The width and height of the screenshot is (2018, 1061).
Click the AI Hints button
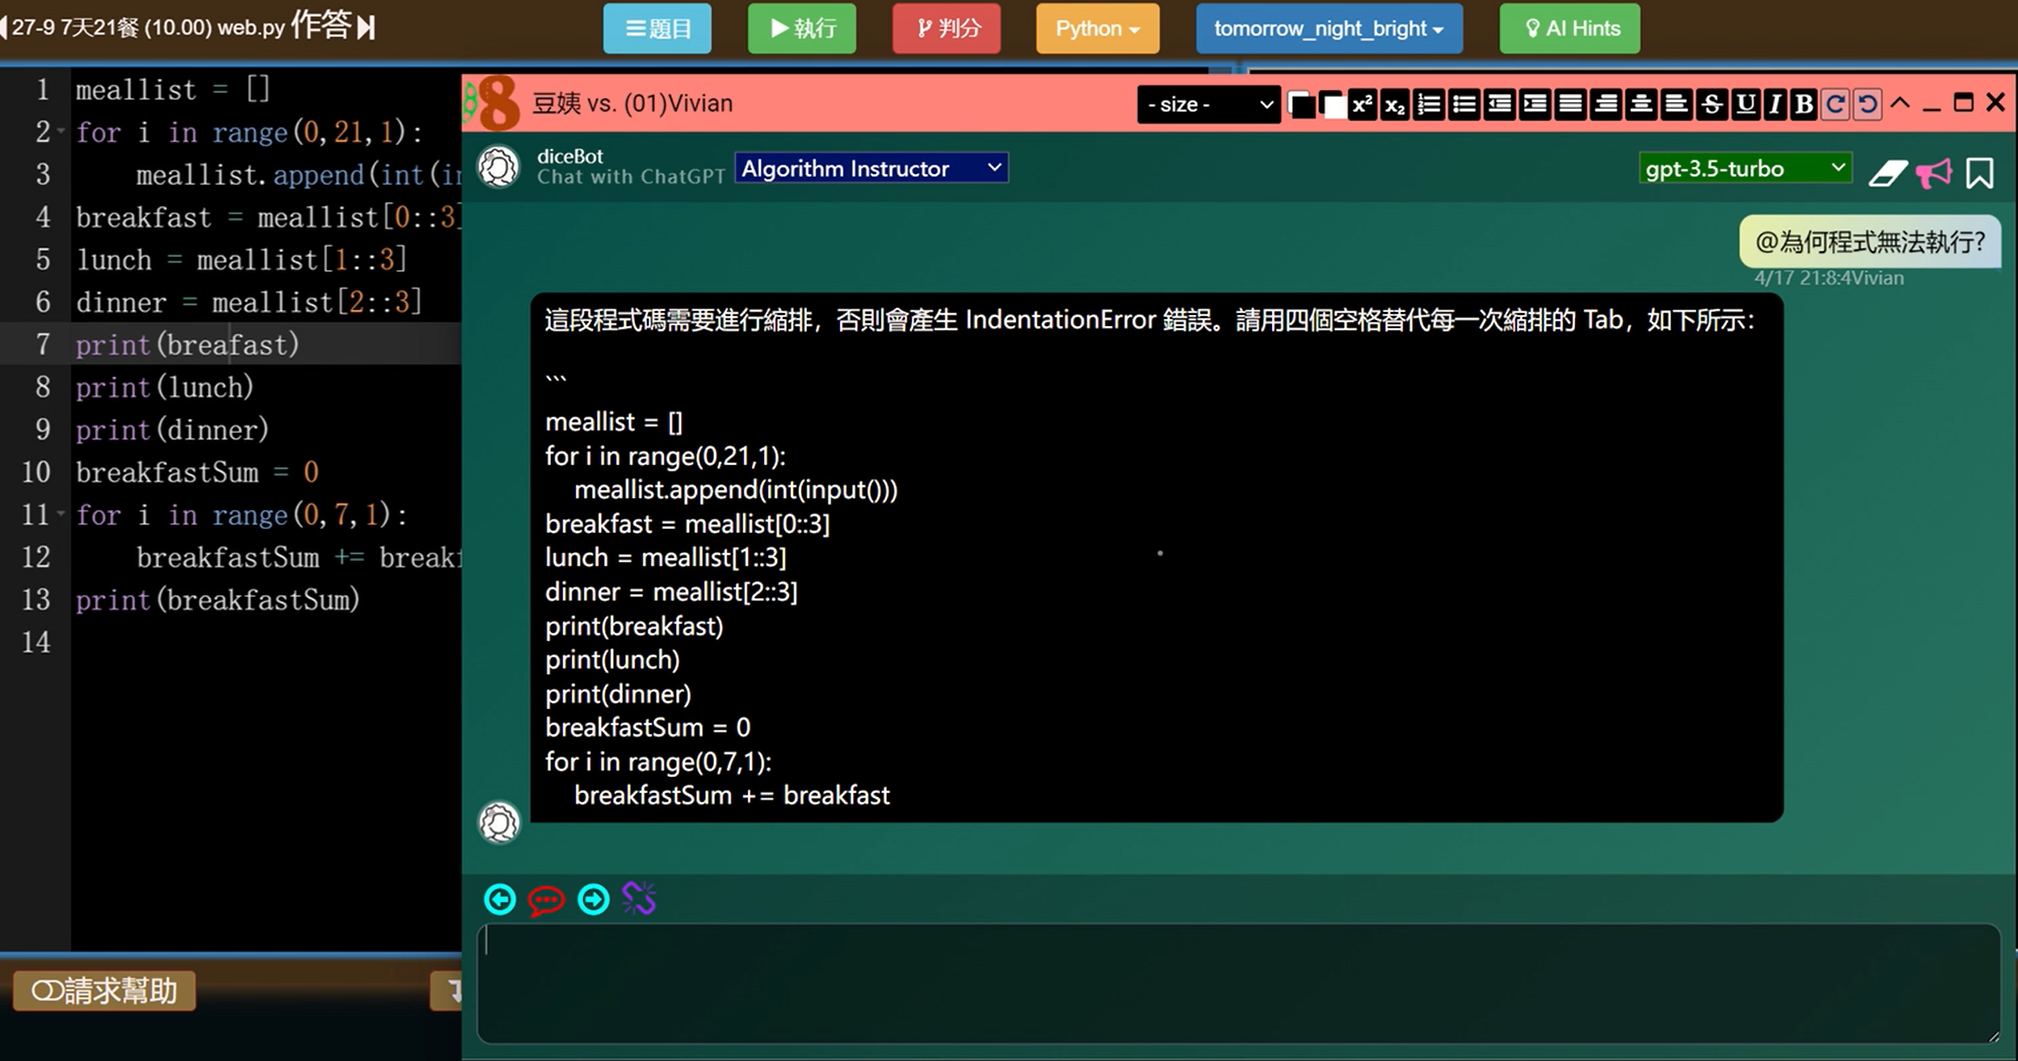coord(1570,28)
